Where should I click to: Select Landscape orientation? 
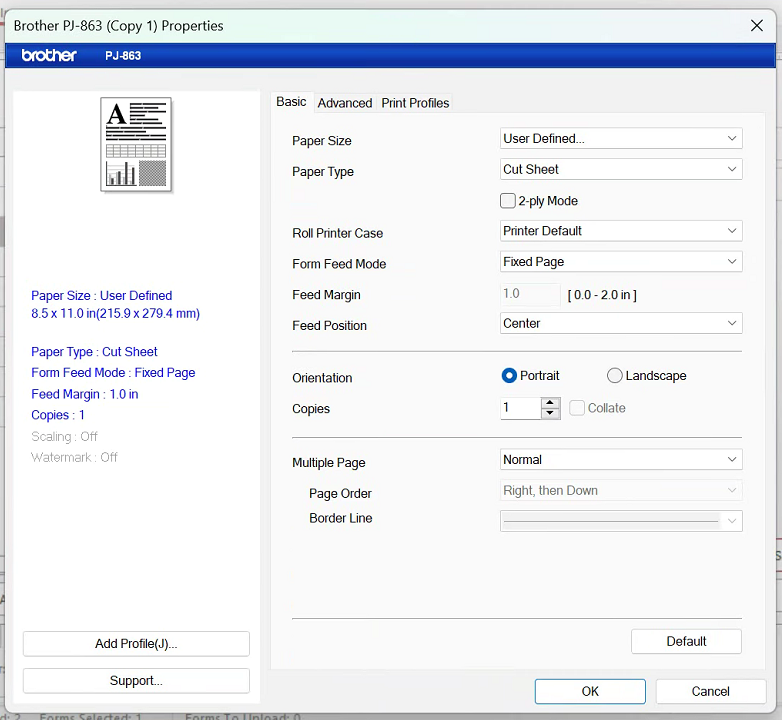tap(614, 376)
